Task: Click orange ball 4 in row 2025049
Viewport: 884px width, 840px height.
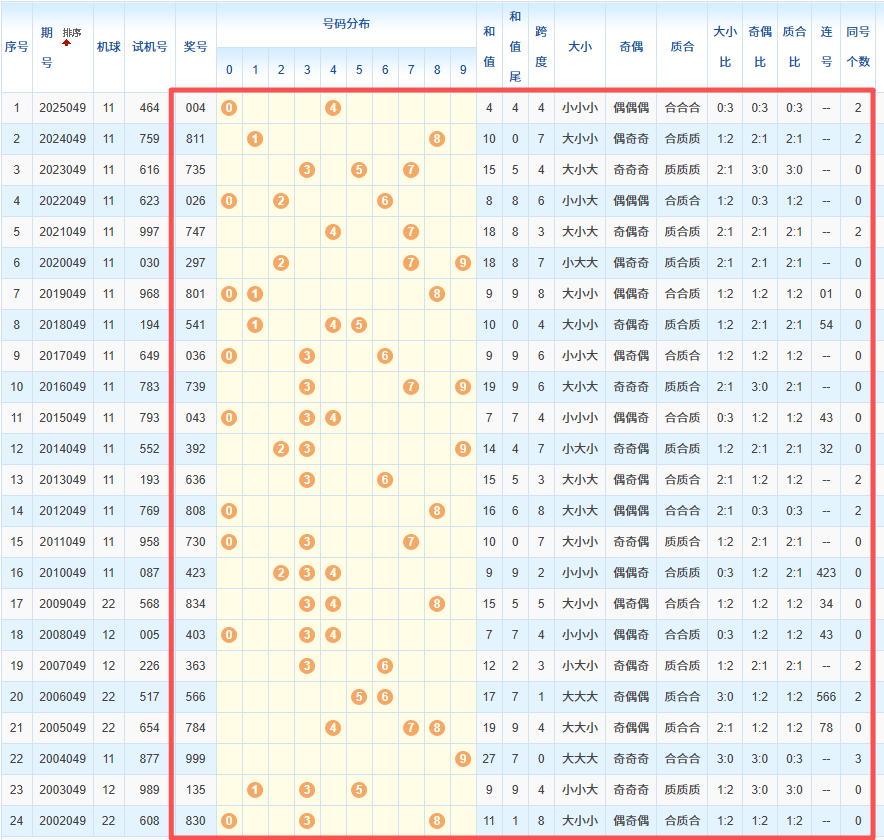Action: click(333, 108)
